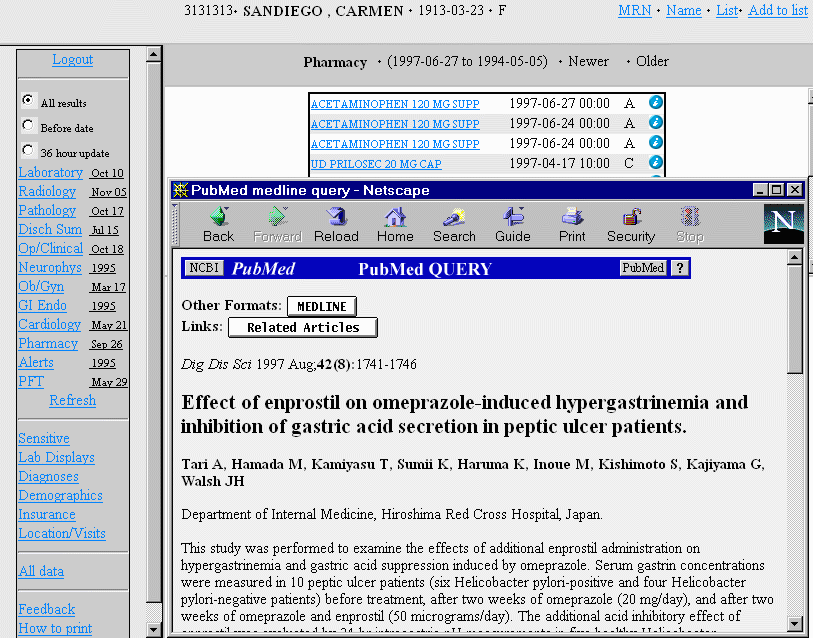Print the page using Print icon

pyautogui.click(x=572, y=224)
